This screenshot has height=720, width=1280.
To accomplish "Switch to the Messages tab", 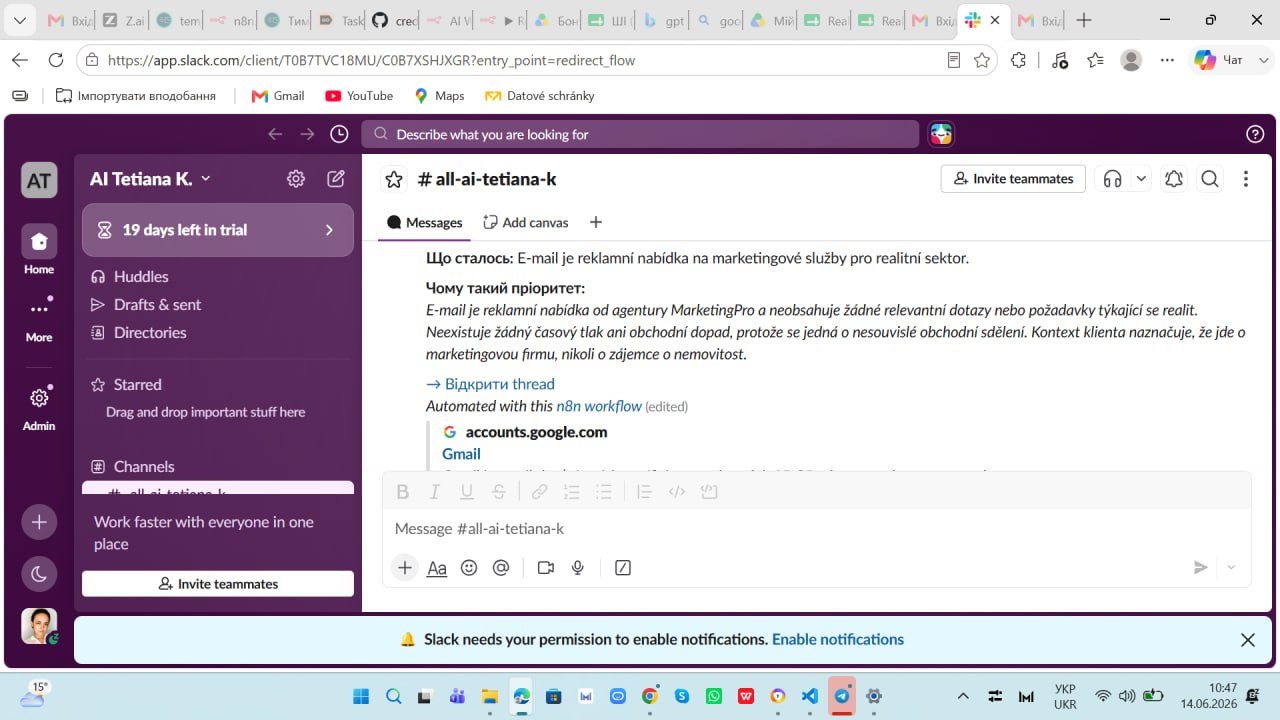I will point(424,222).
